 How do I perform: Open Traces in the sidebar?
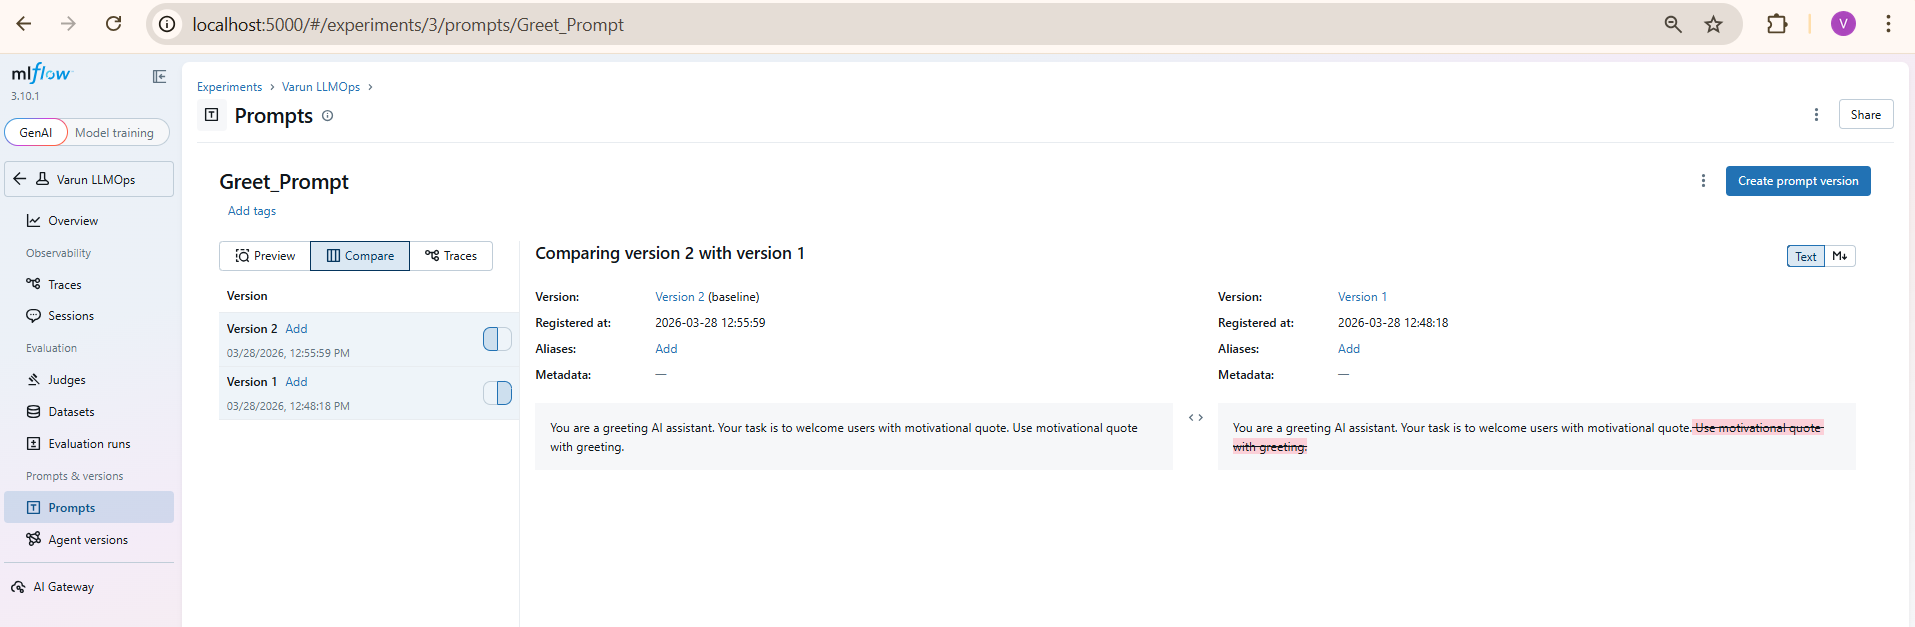[x=89, y=285]
